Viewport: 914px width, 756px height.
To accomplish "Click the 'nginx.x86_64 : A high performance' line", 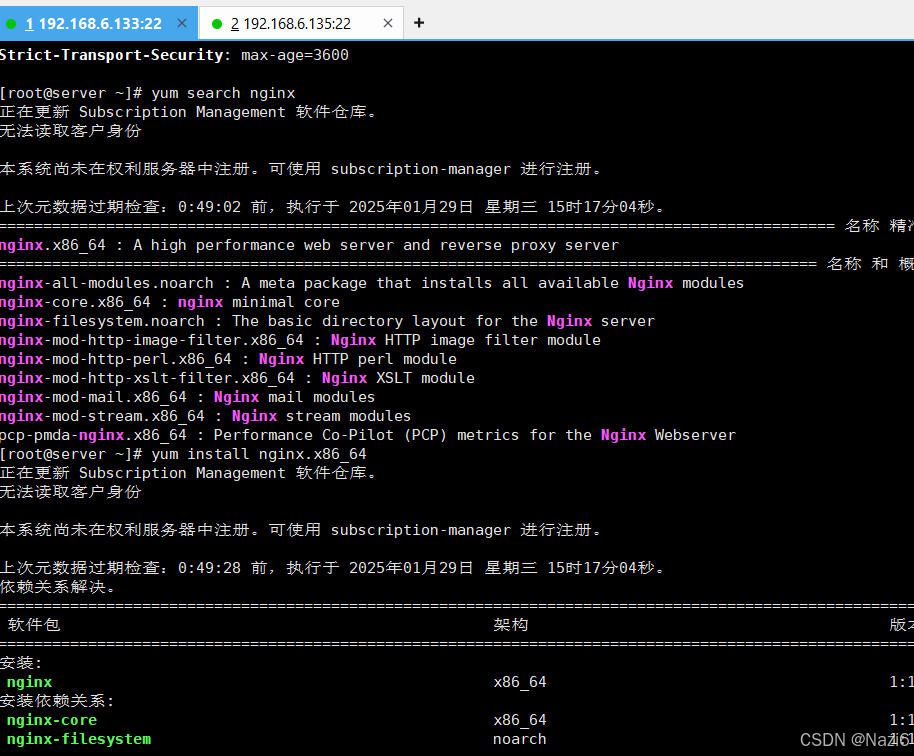I will 309,245.
